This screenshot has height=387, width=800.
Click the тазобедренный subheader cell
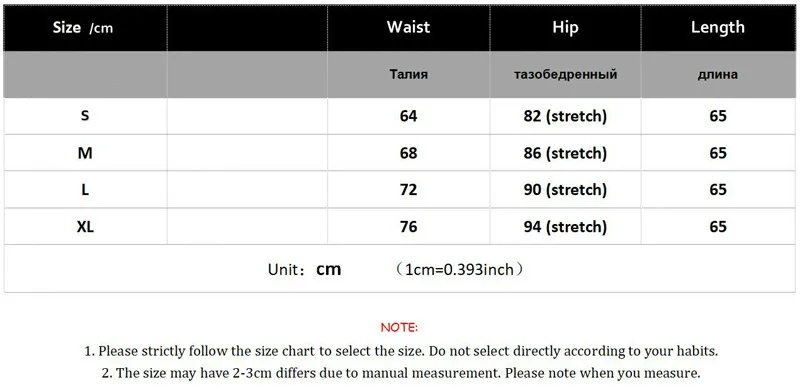tap(565, 74)
